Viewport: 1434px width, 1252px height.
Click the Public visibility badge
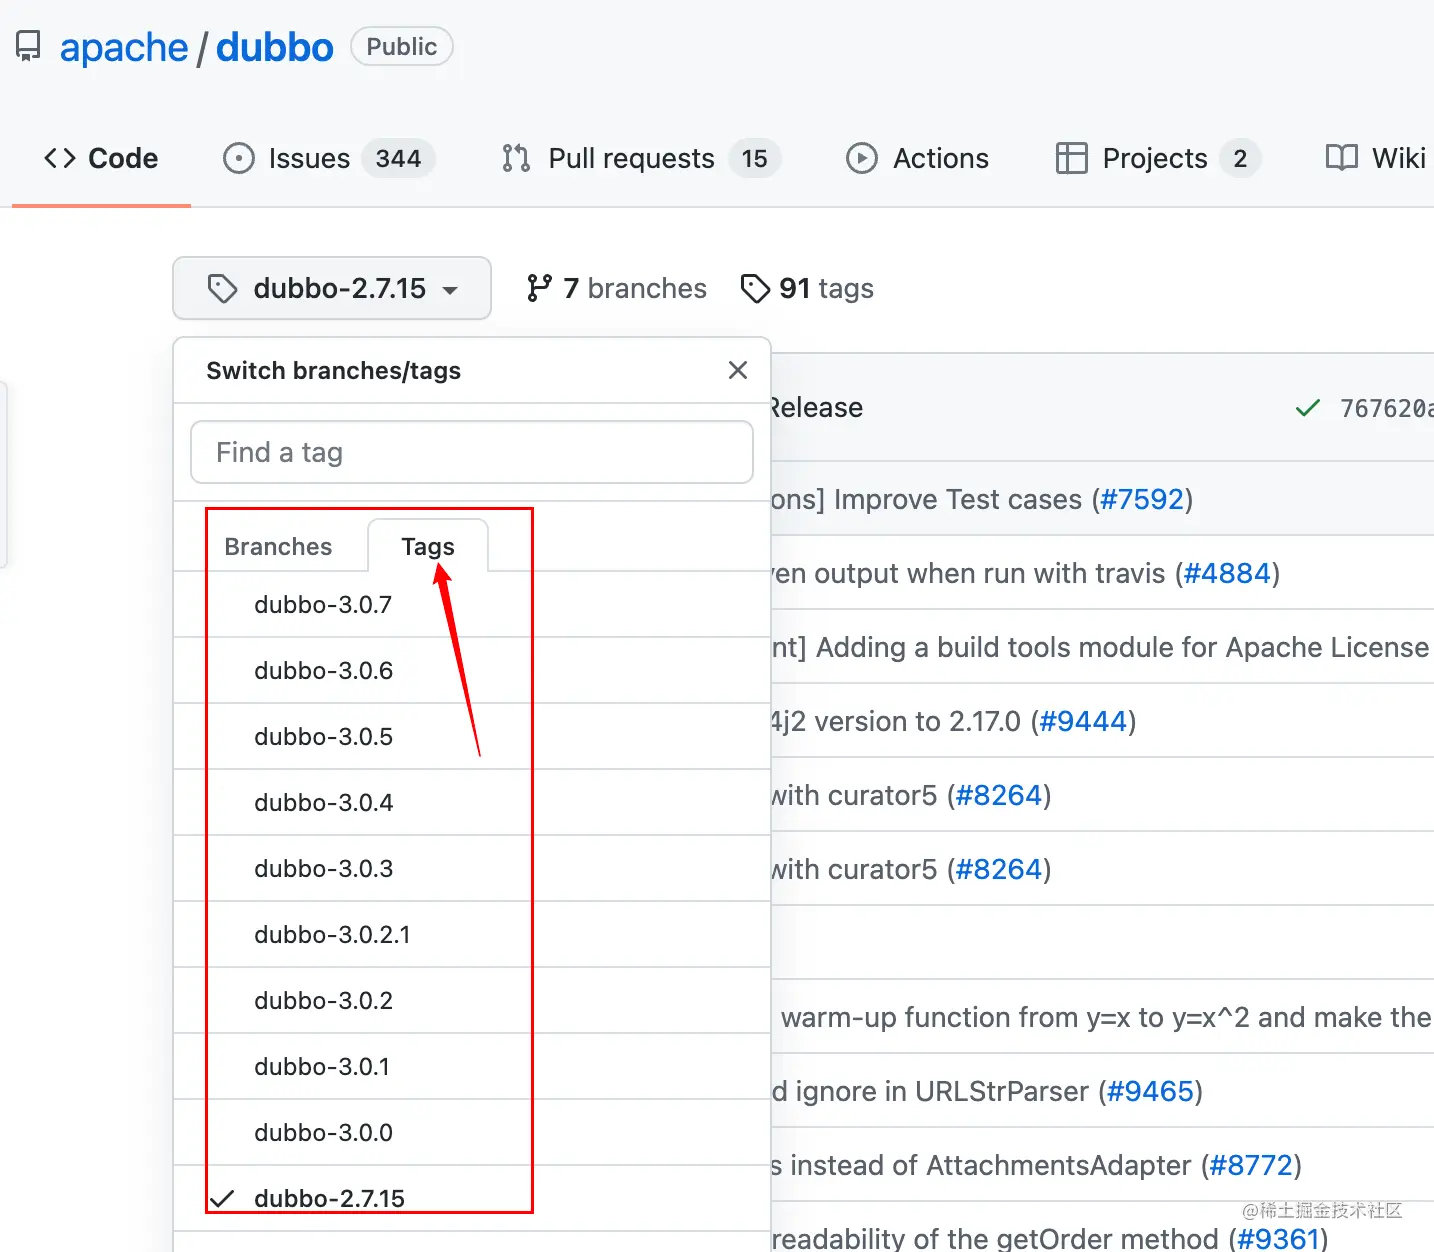coord(401,47)
